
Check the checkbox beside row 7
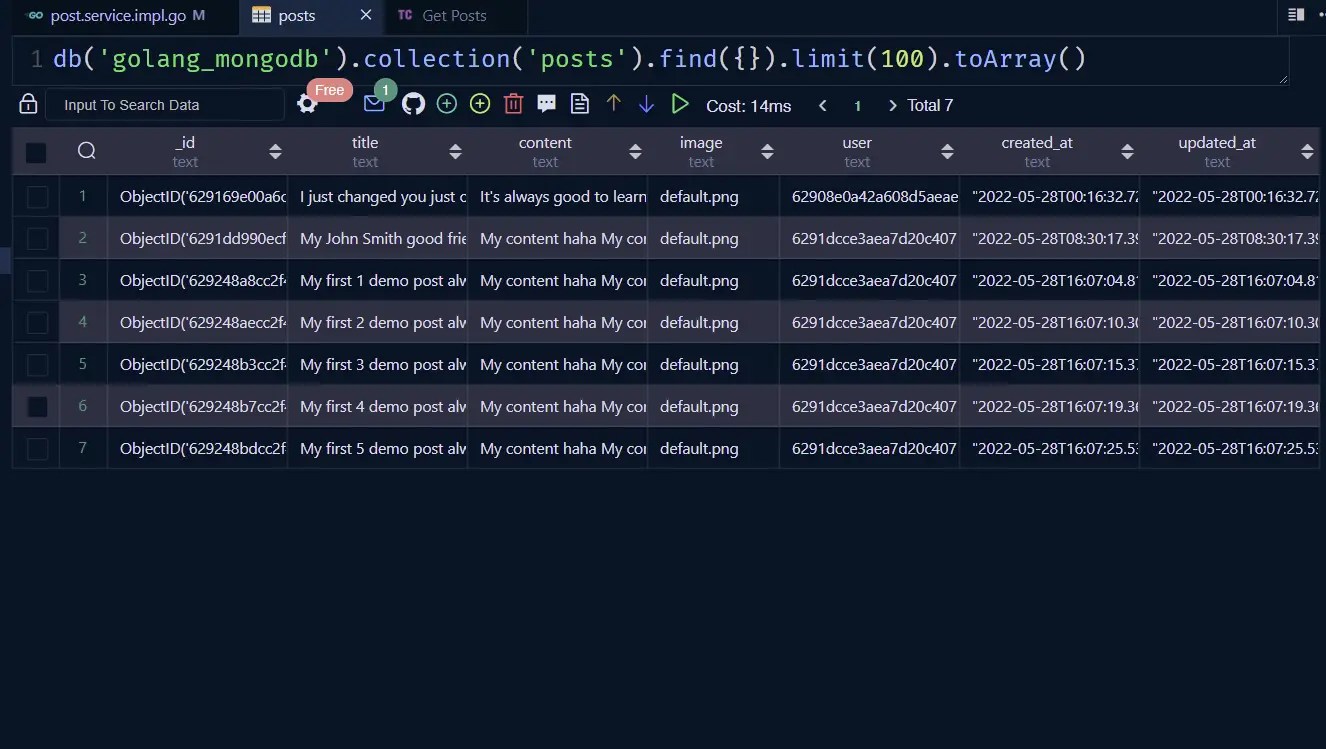(36, 448)
